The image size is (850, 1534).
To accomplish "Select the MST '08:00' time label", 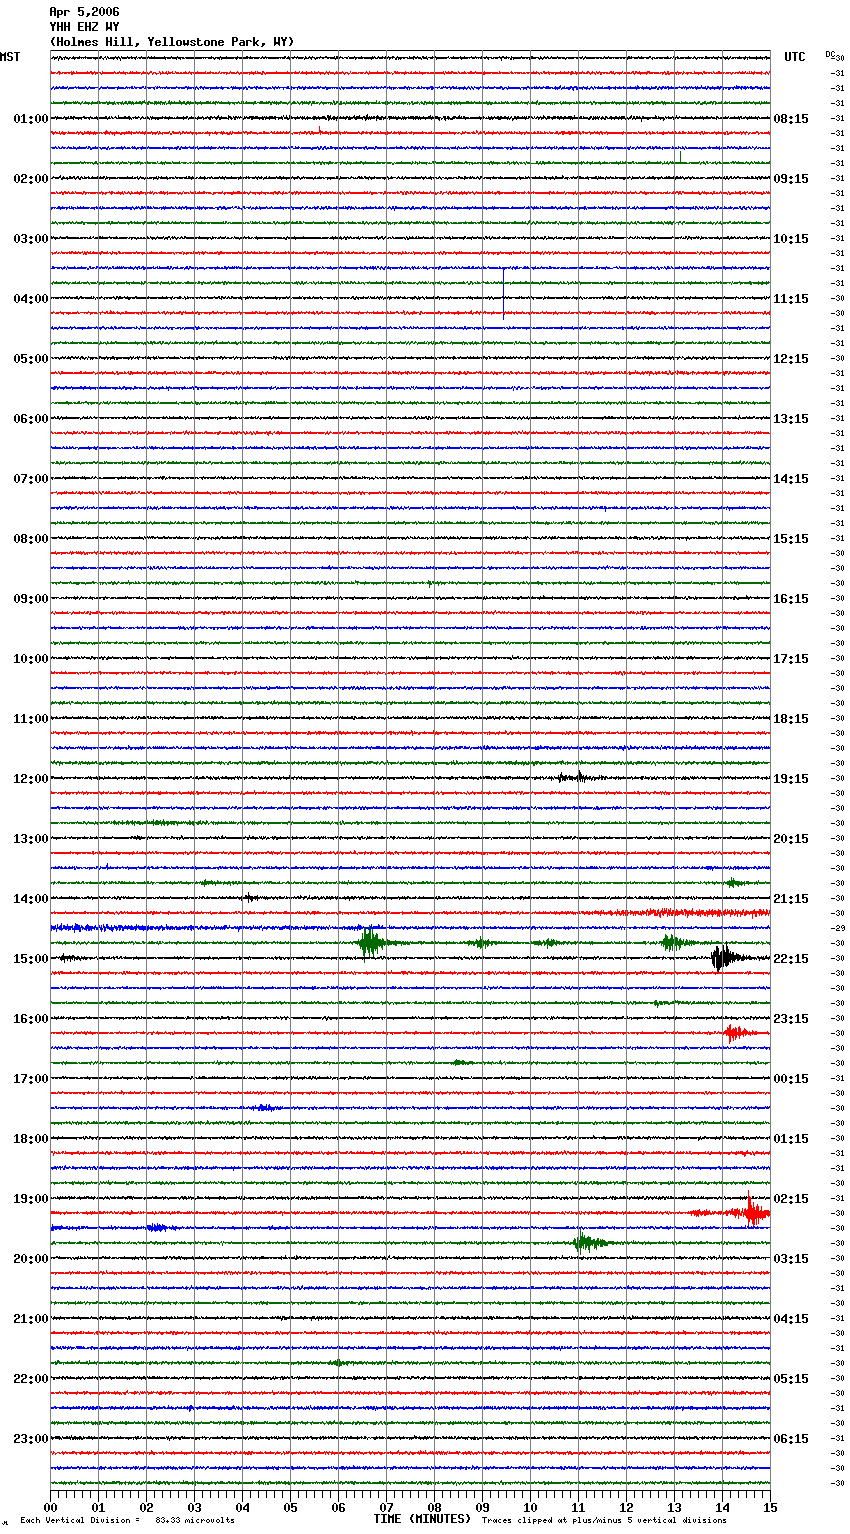I will [31, 539].
